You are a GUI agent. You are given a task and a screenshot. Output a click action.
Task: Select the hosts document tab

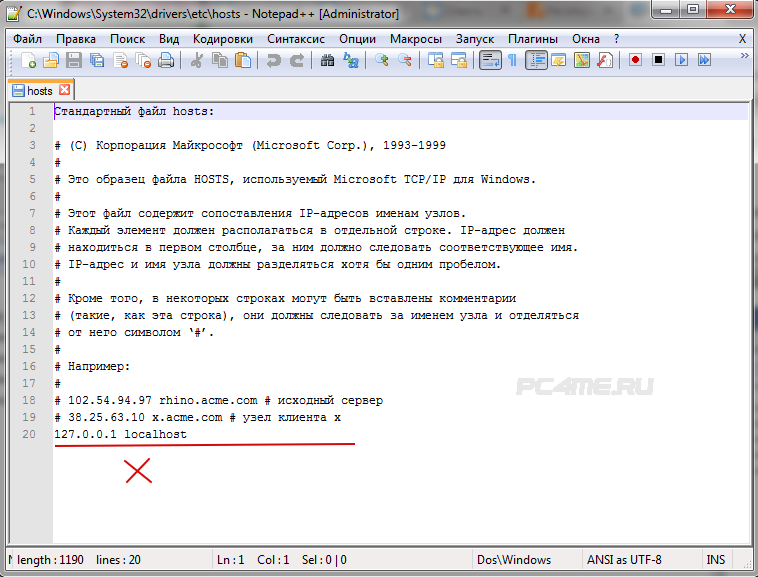pyautogui.click(x=40, y=91)
